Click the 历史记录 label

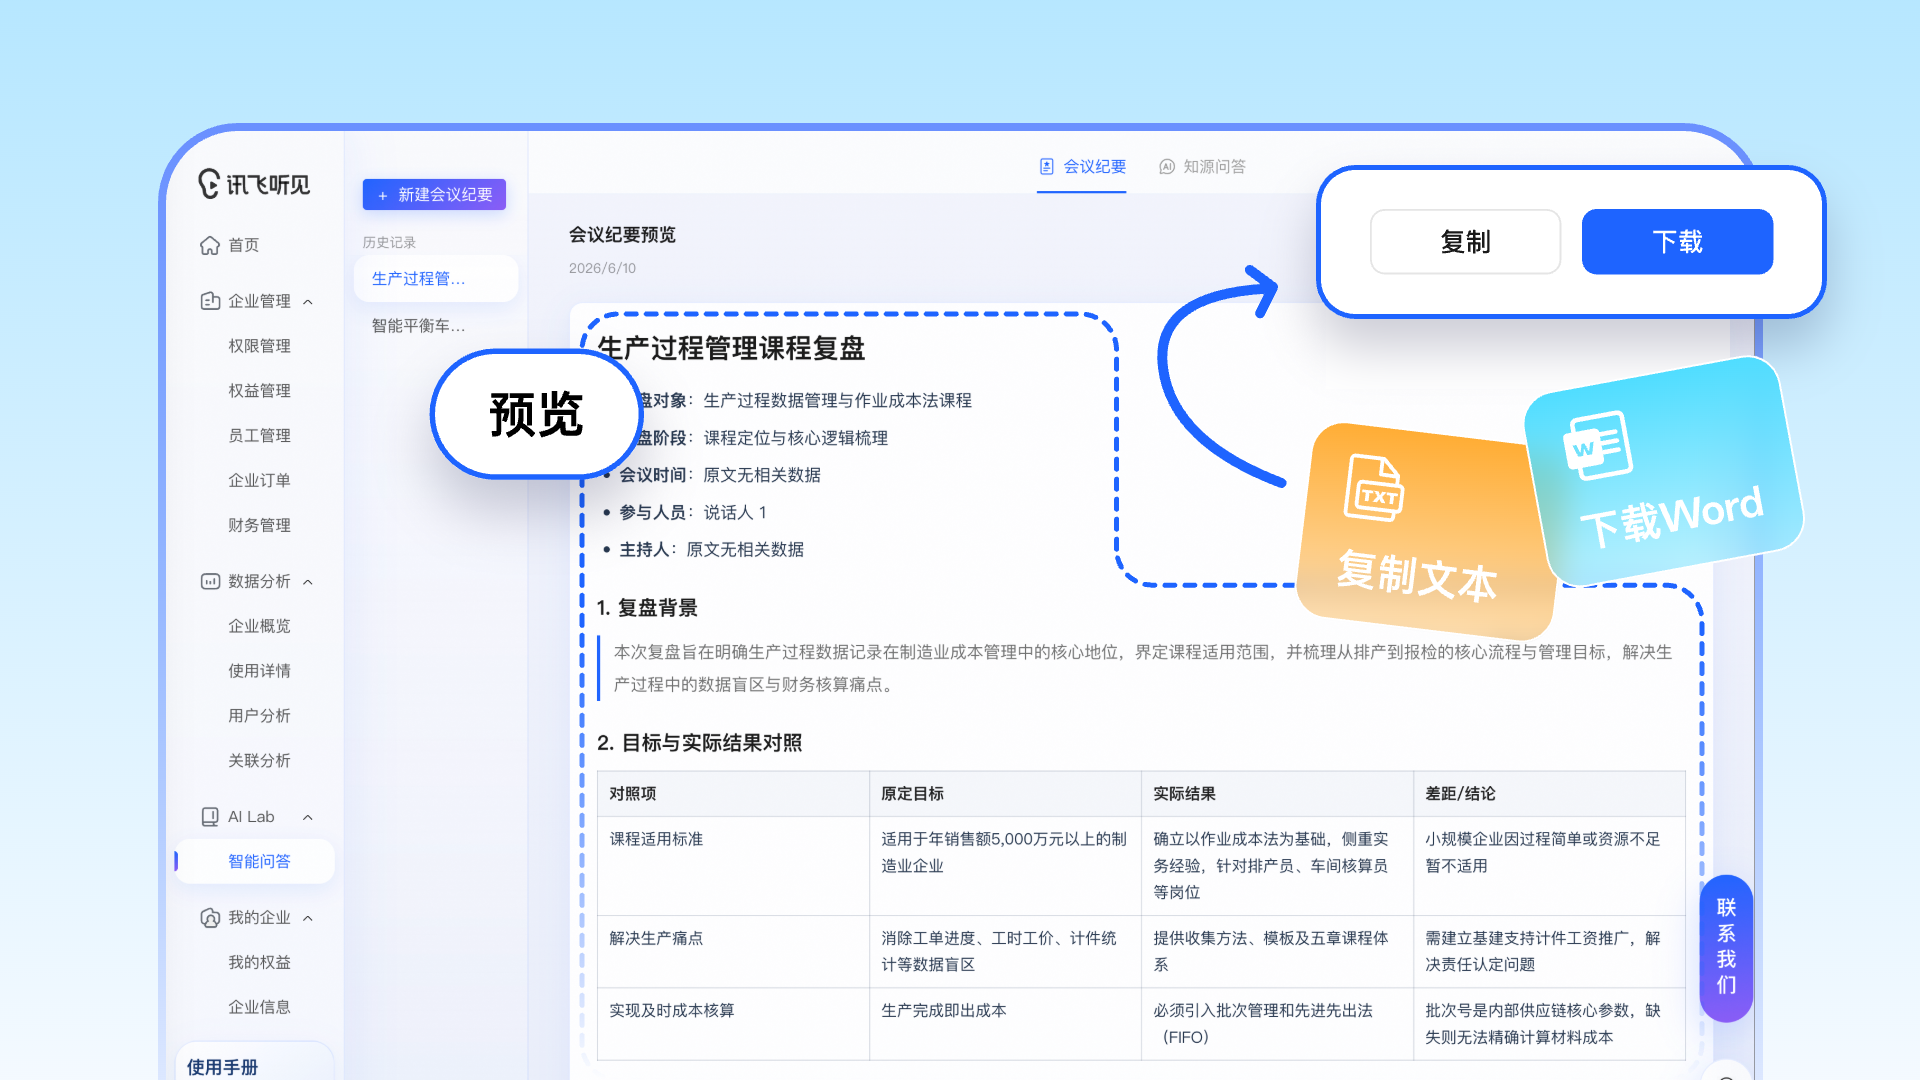coord(389,243)
